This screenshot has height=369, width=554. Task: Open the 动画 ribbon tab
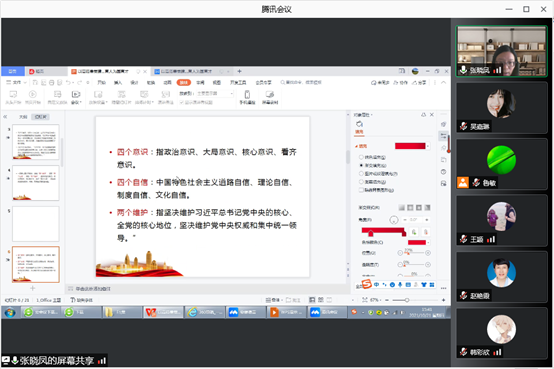[x=167, y=82]
